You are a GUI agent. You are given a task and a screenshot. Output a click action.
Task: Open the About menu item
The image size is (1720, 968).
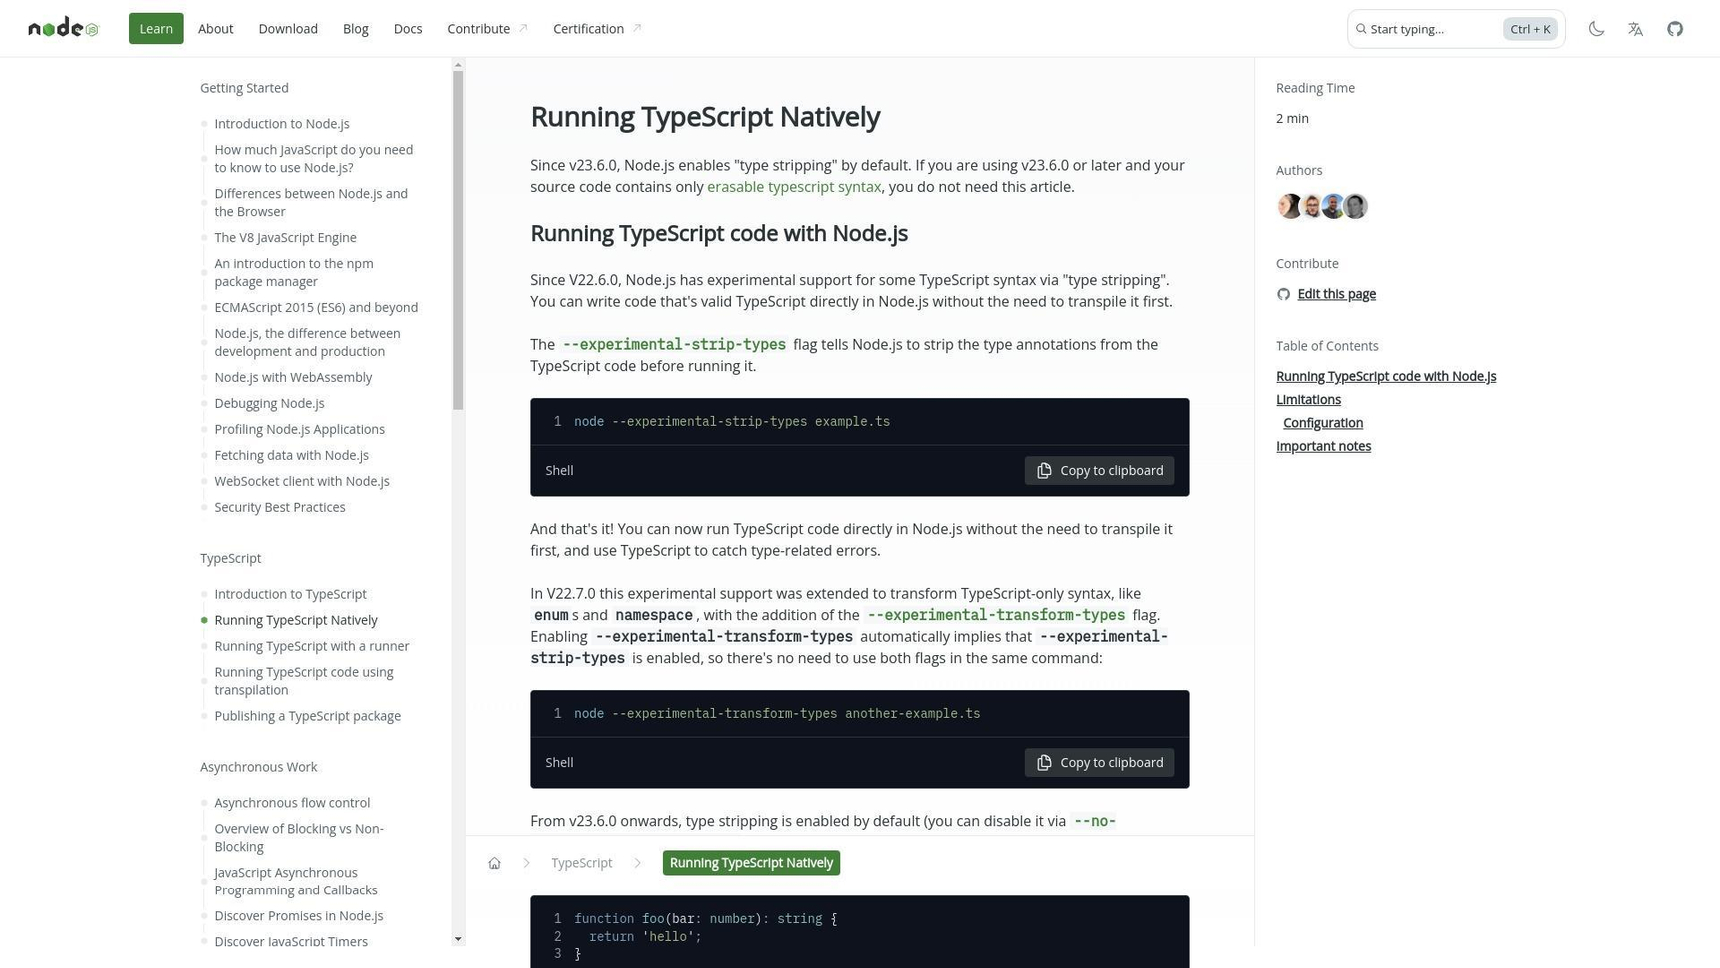[x=216, y=29]
